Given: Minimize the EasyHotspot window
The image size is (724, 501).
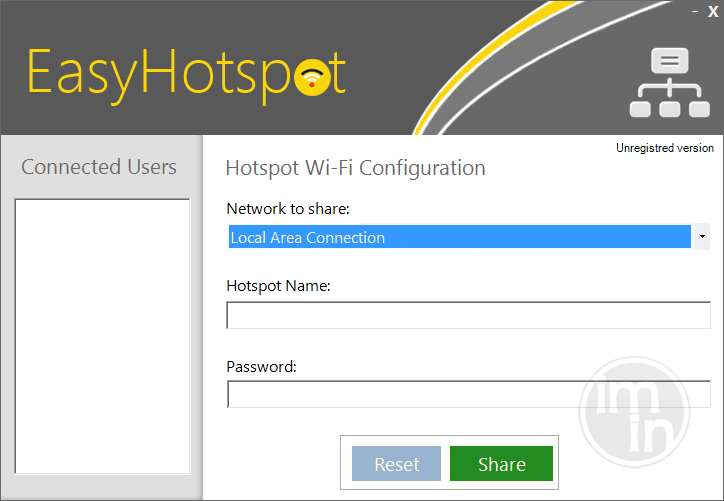Looking at the screenshot, I should [695, 12].
